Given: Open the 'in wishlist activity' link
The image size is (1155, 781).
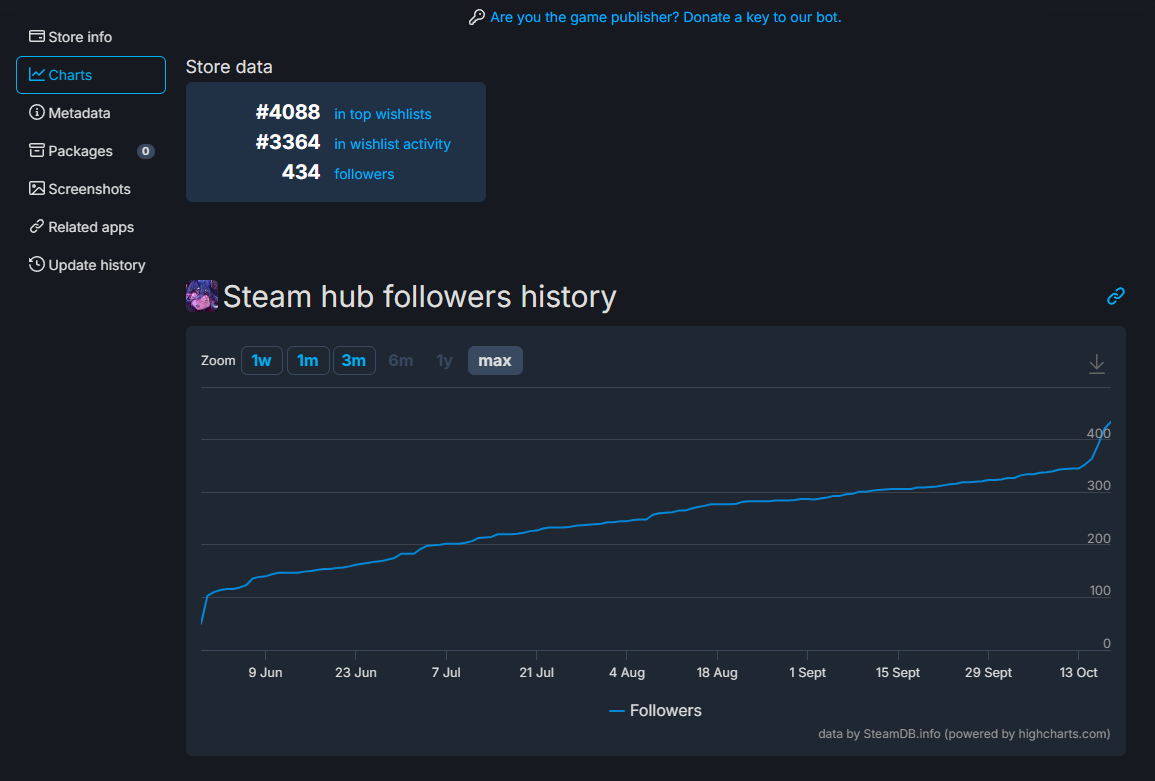Looking at the screenshot, I should (x=392, y=144).
